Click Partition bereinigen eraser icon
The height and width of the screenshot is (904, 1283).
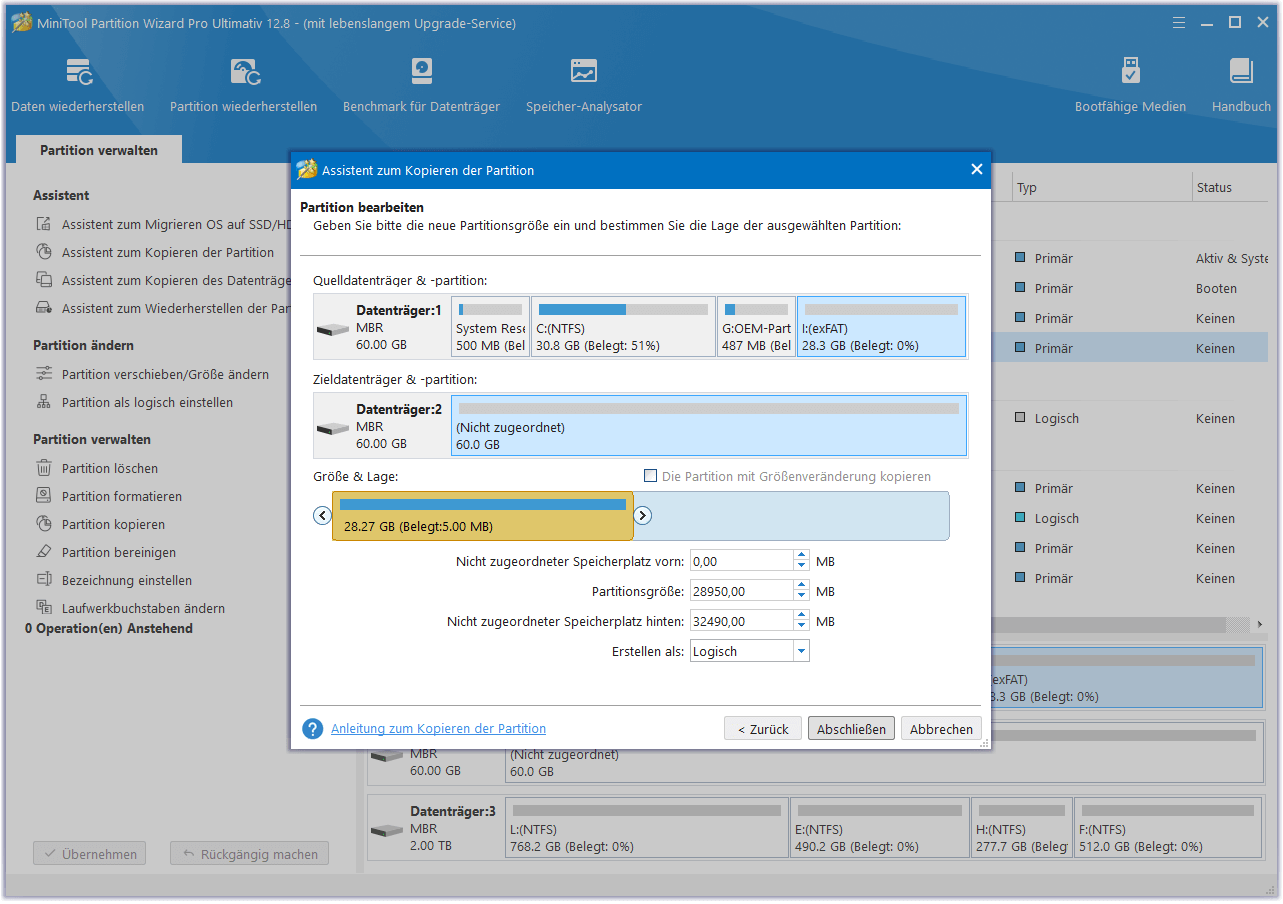pos(44,552)
